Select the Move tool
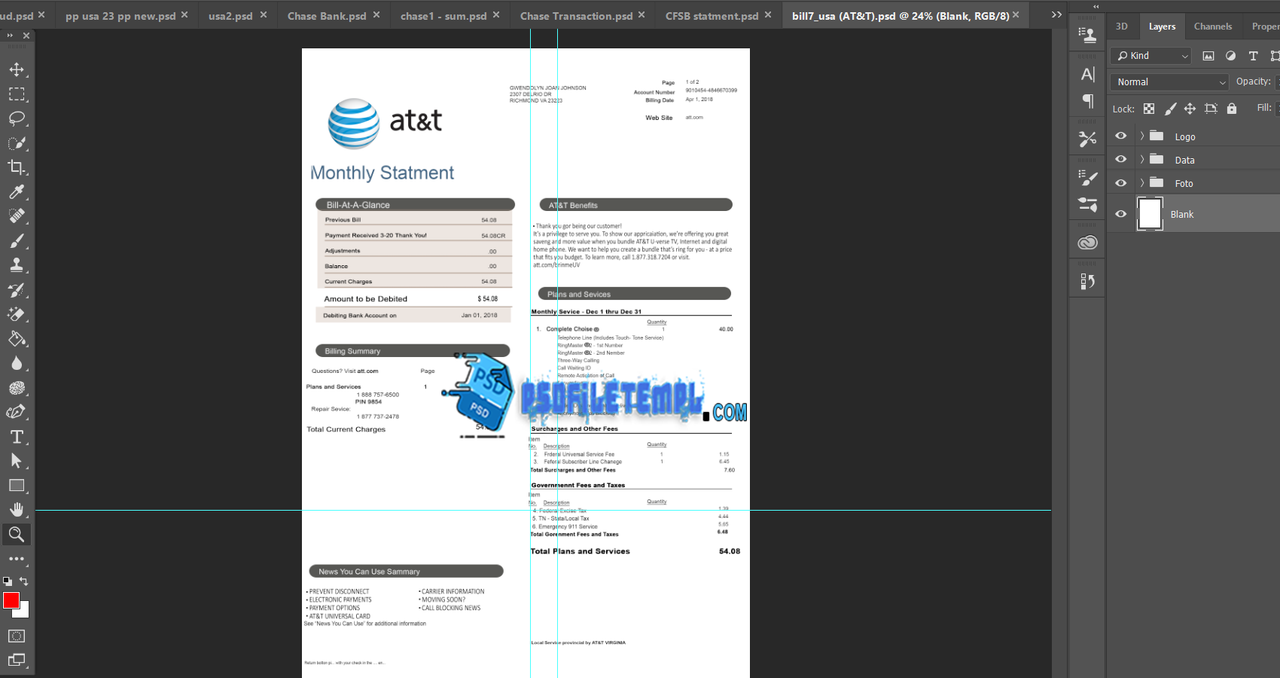Image resolution: width=1280 pixels, height=678 pixels. point(17,69)
